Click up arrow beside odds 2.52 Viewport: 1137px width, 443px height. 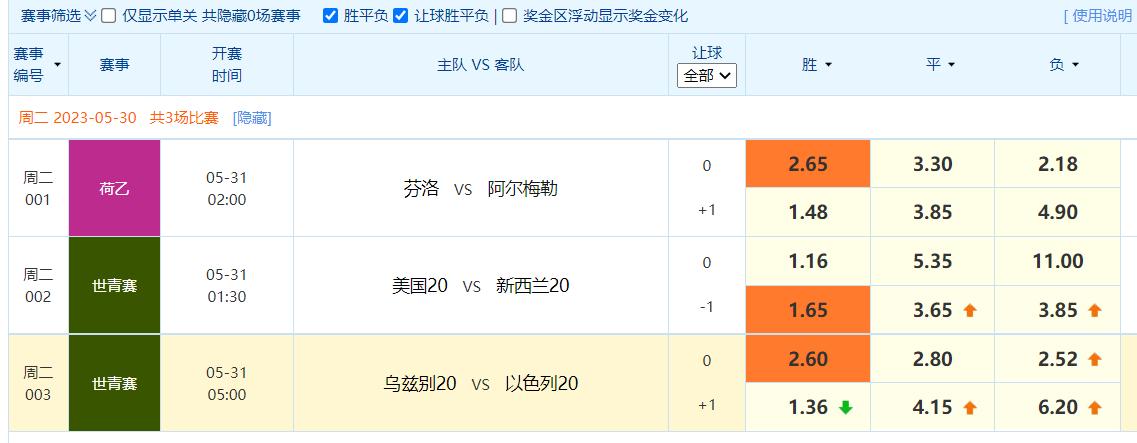[x=1095, y=359]
